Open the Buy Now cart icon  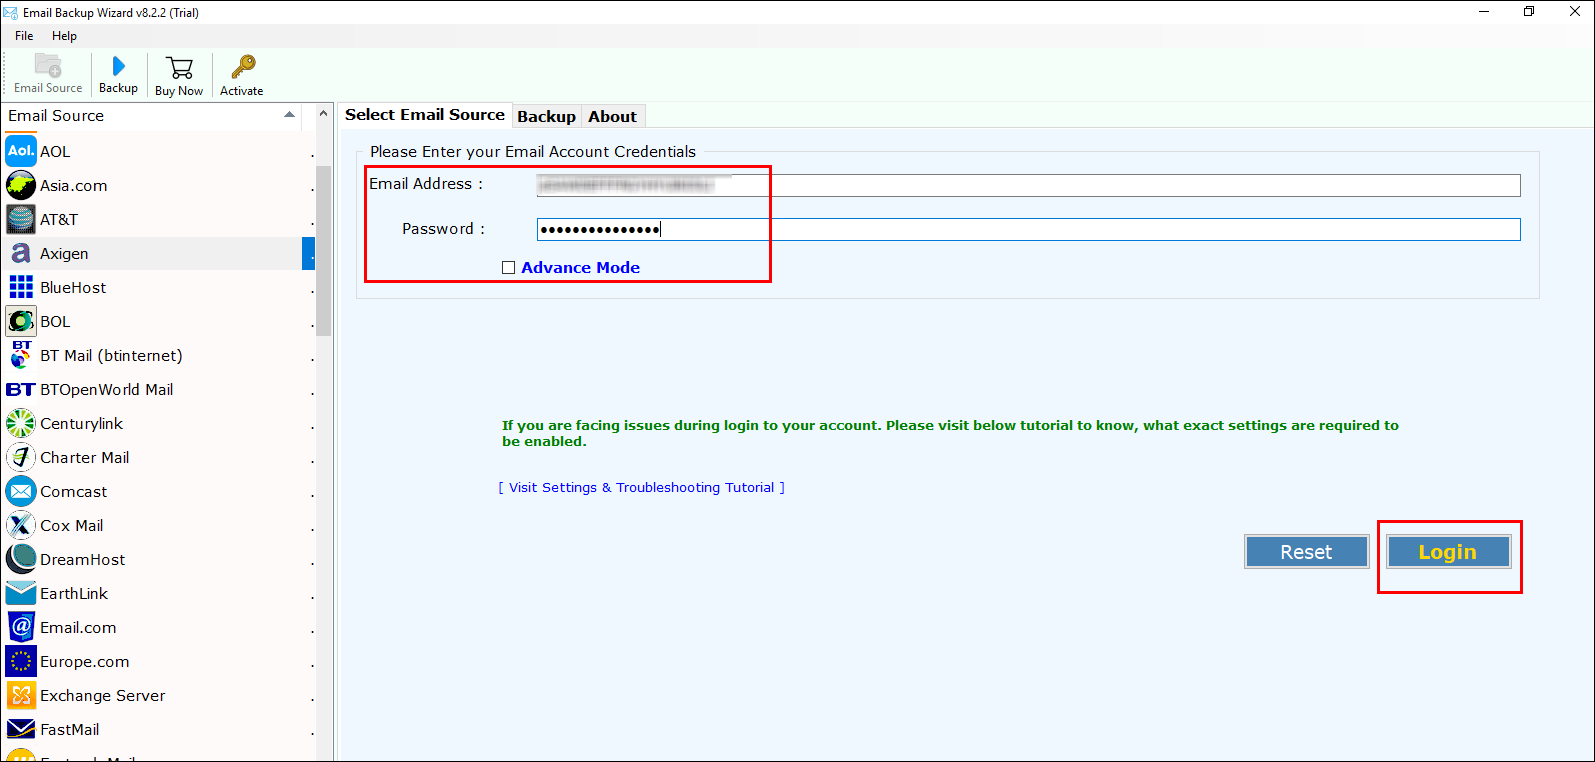(180, 68)
